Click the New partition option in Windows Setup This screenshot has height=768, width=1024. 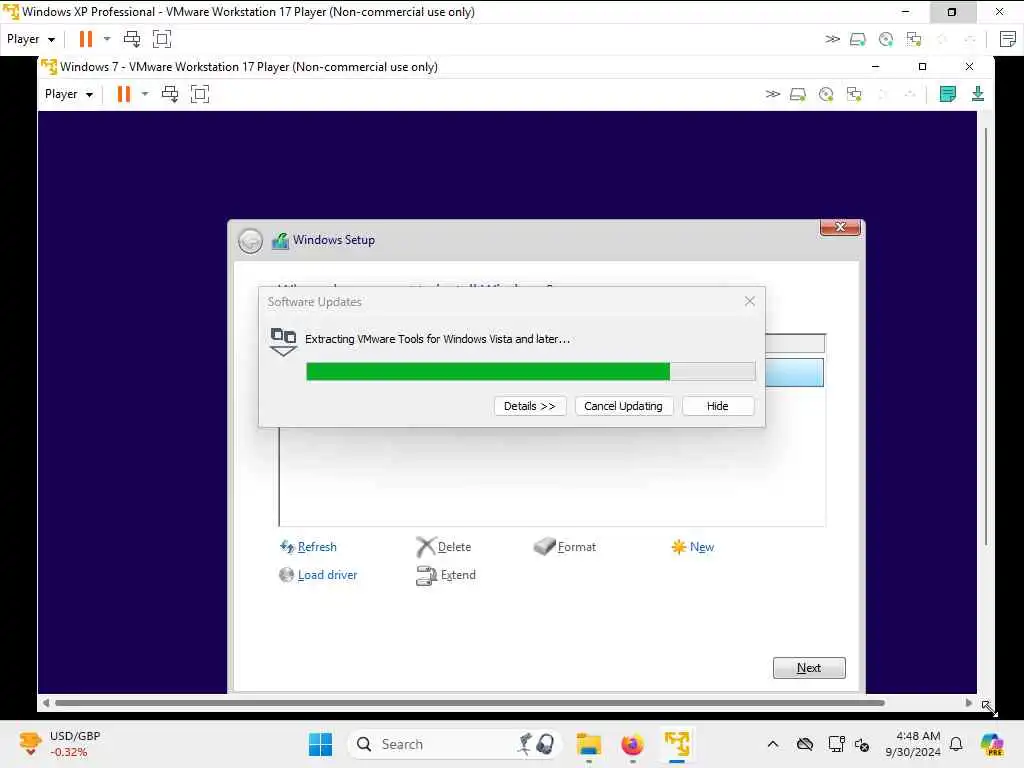(693, 547)
